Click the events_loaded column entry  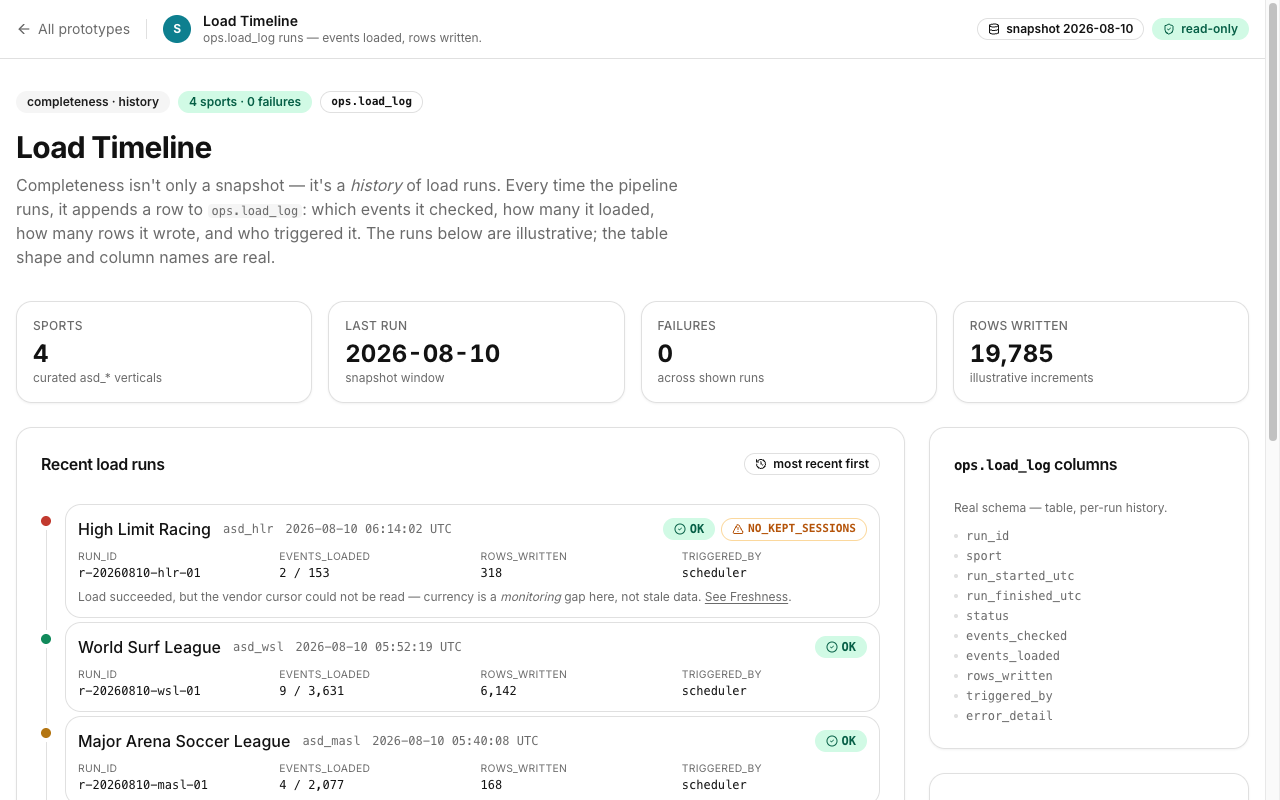[1013, 656]
